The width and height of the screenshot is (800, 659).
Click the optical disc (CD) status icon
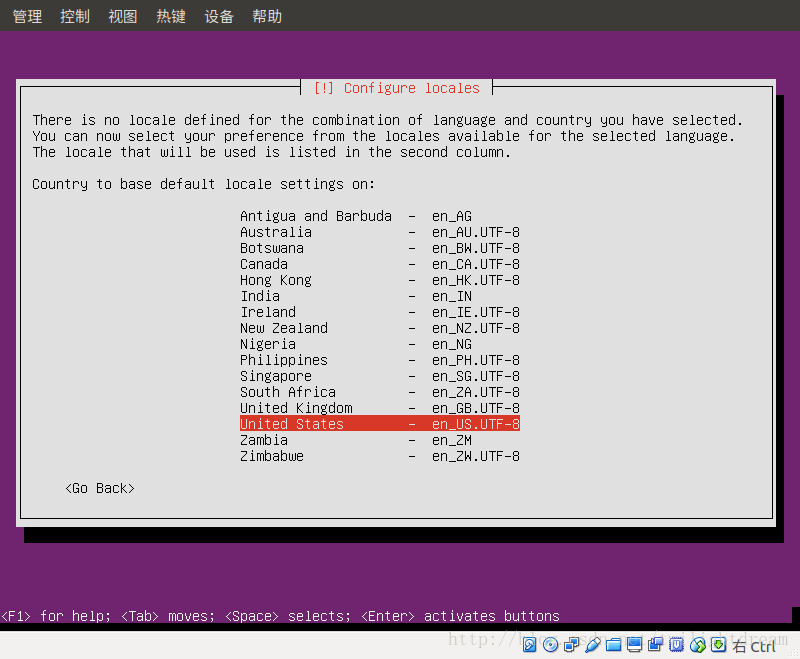click(550, 645)
